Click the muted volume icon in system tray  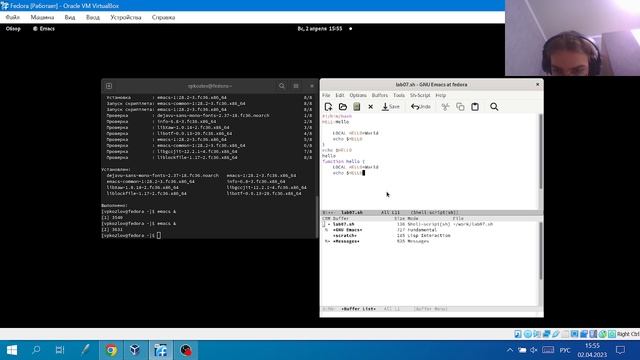(534, 350)
